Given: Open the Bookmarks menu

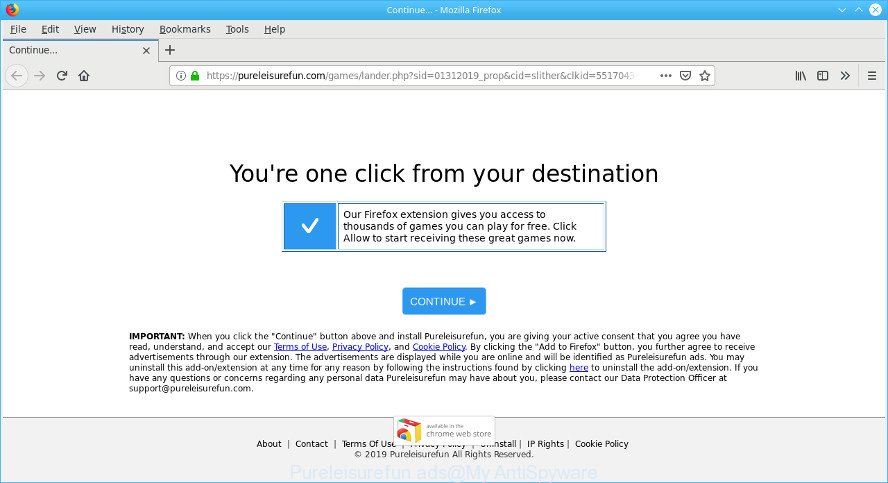Looking at the screenshot, I should tap(185, 29).
